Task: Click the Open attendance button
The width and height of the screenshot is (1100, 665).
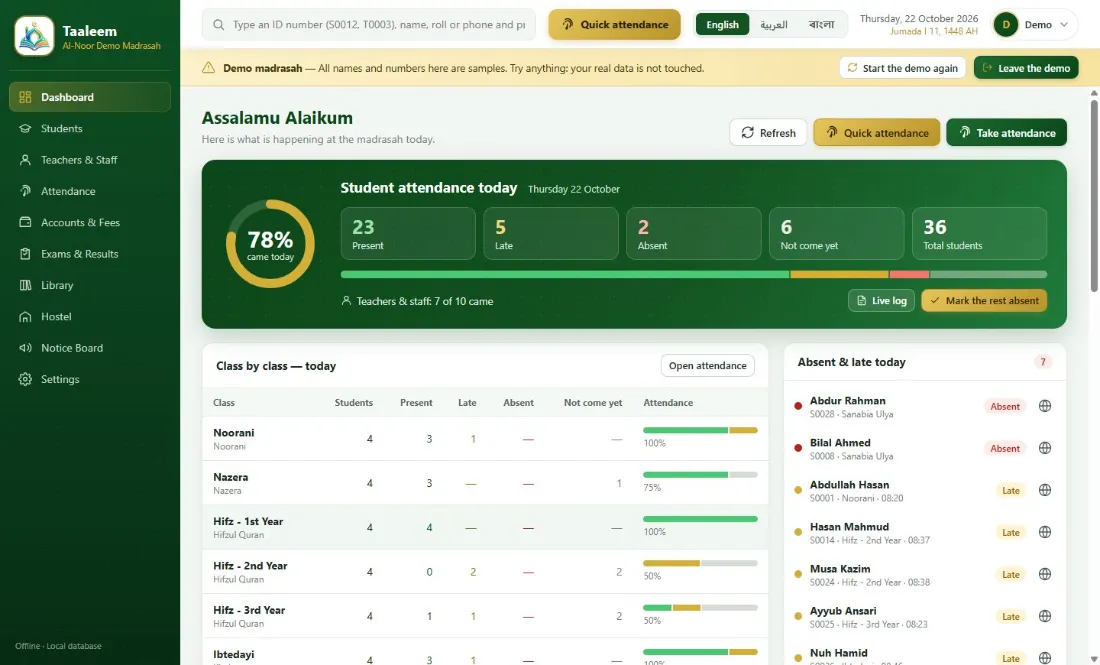Action: tap(707, 365)
